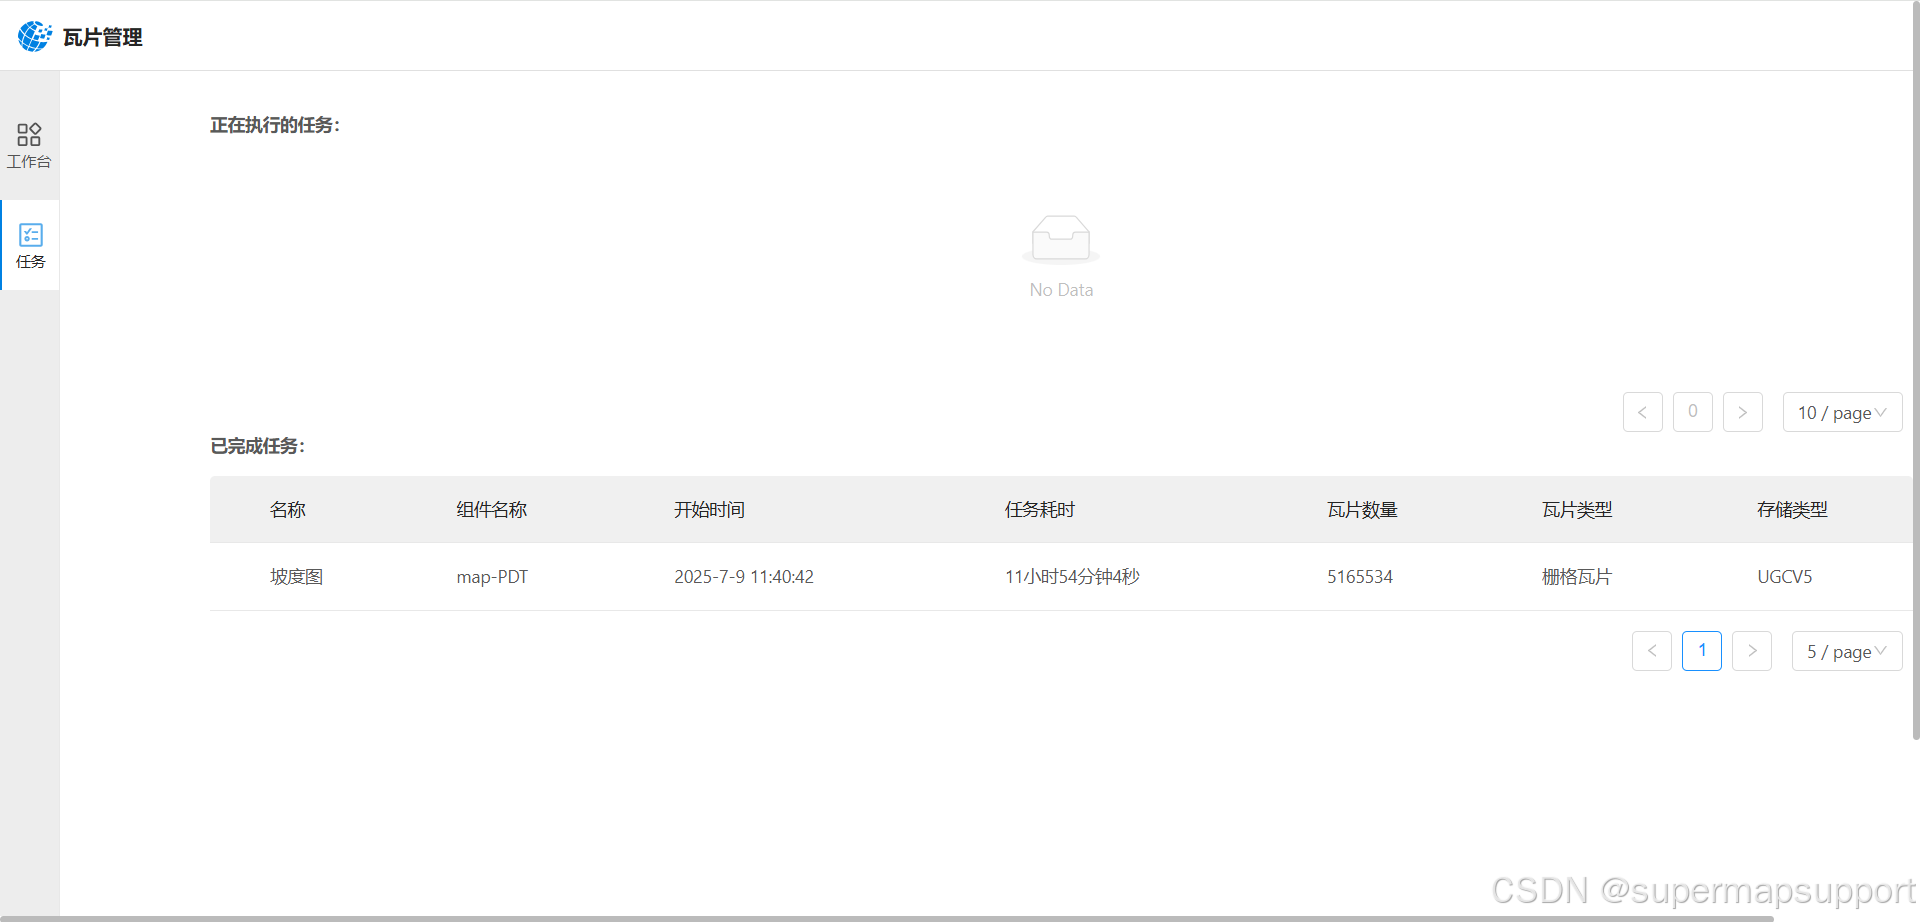Click the 11小时54分钟4秒 duration cell
This screenshot has height=922, width=1920.
pyautogui.click(x=1072, y=577)
